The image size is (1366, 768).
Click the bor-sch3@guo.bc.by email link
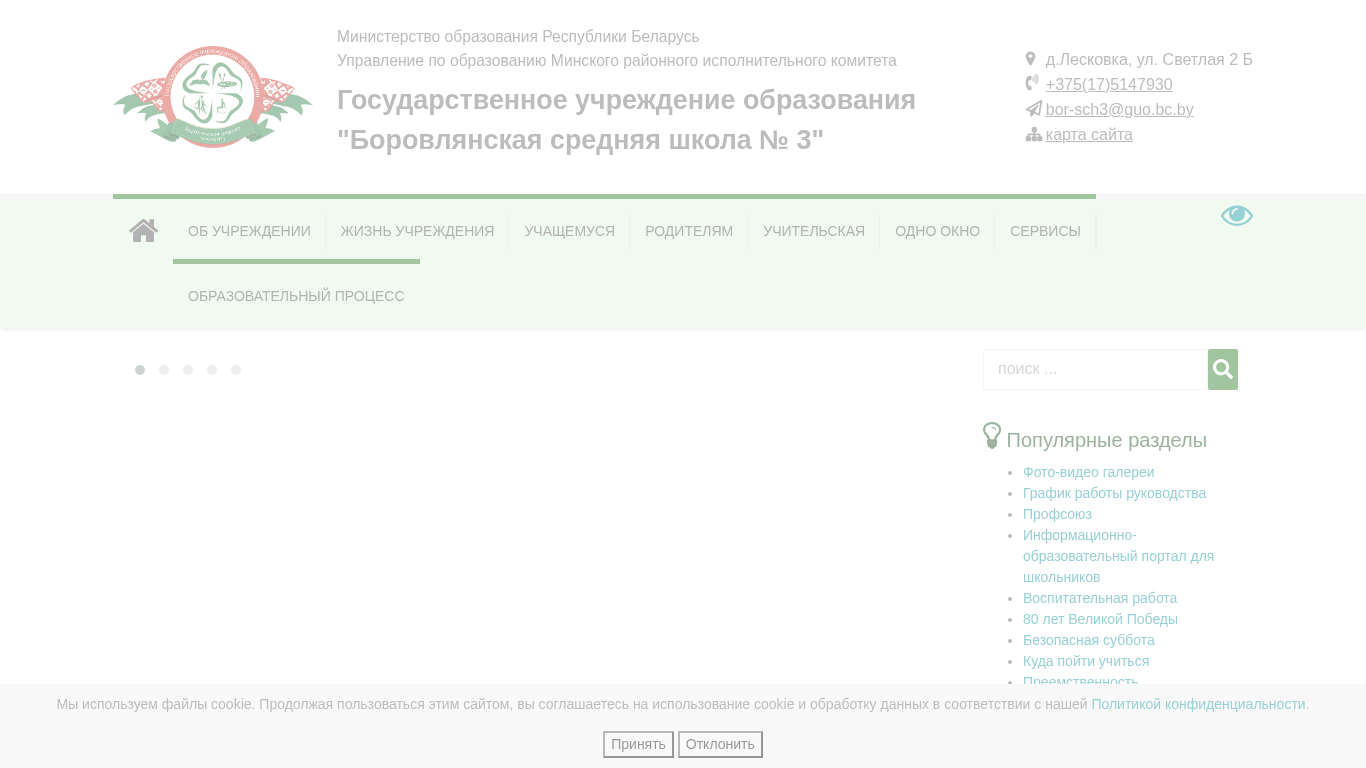click(1119, 110)
